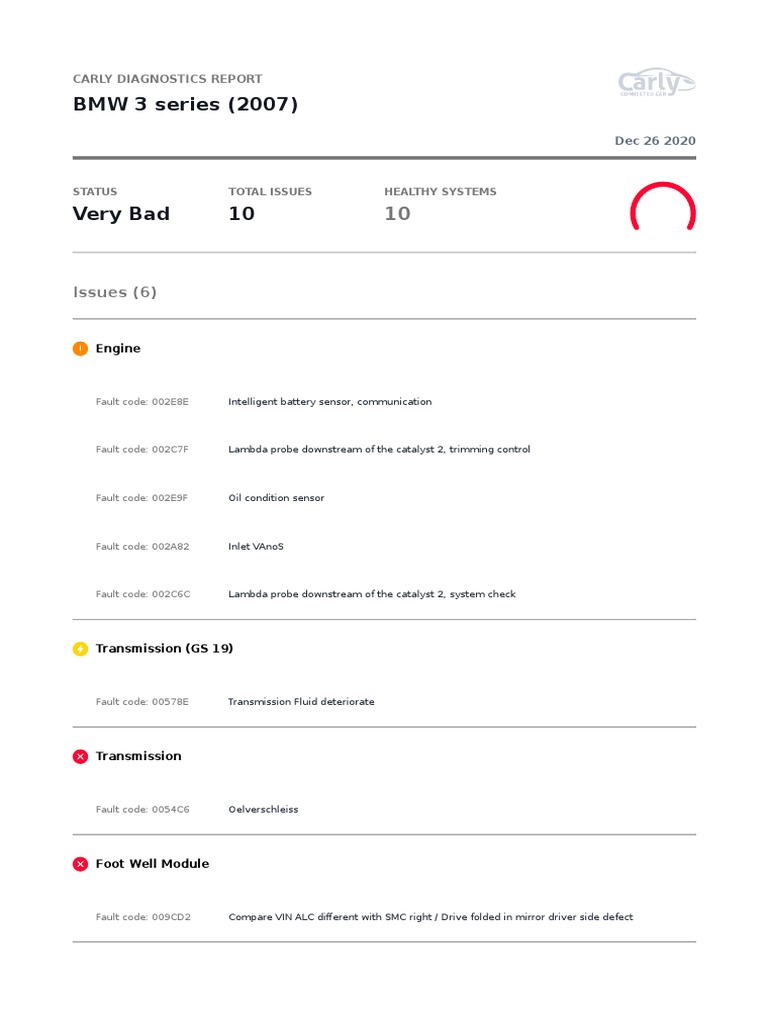Click the Oelverschleiss fault description
Viewport: 768px width, 1024px height.
pyautogui.click(x=263, y=809)
